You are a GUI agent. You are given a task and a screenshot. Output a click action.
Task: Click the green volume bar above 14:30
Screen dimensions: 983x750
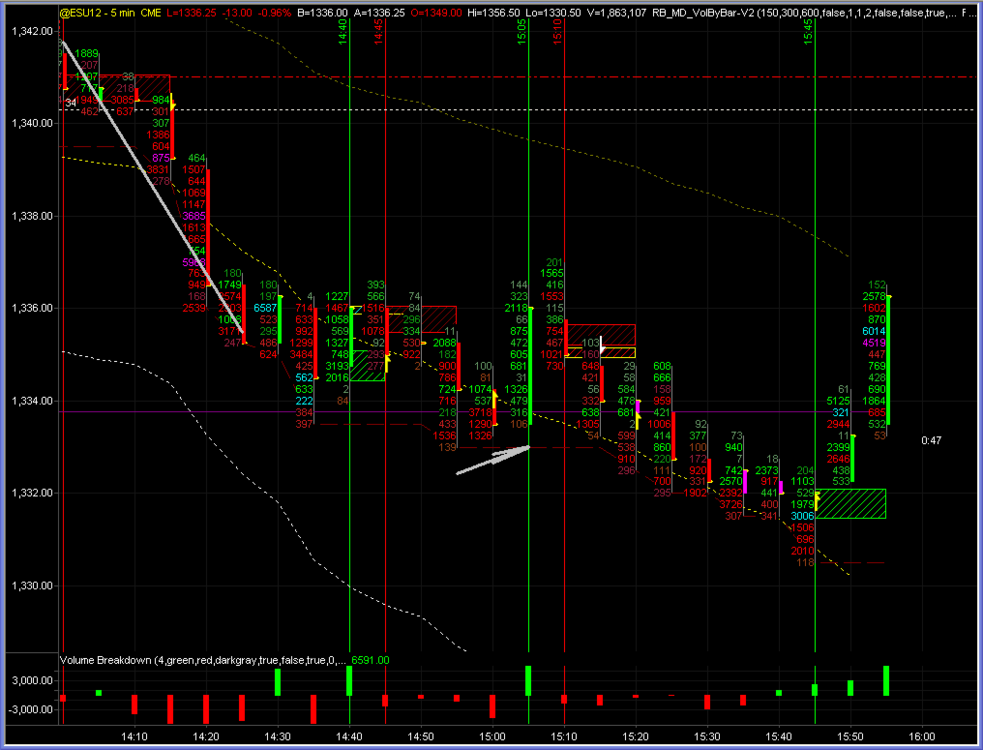[278, 682]
